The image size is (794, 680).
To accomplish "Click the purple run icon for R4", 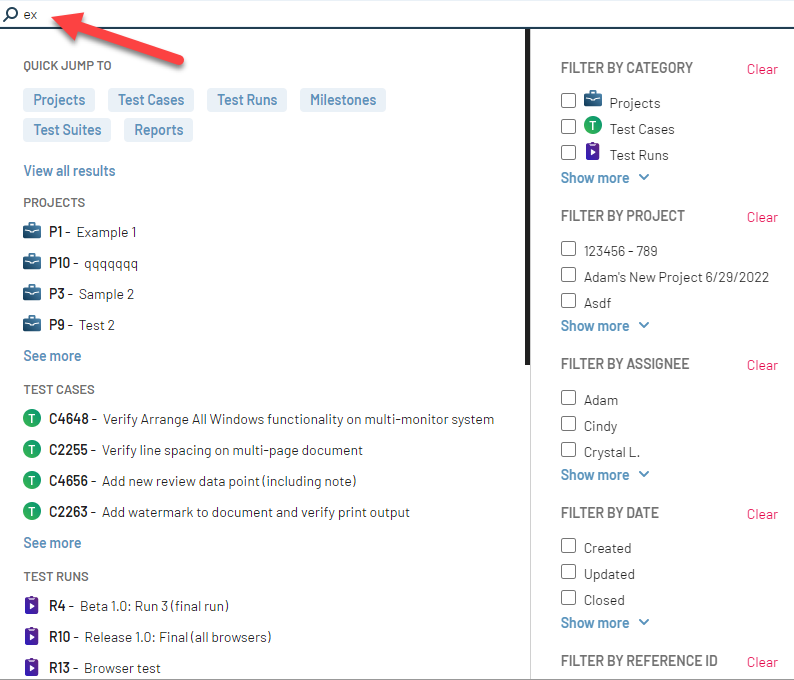I will pyautogui.click(x=31, y=605).
